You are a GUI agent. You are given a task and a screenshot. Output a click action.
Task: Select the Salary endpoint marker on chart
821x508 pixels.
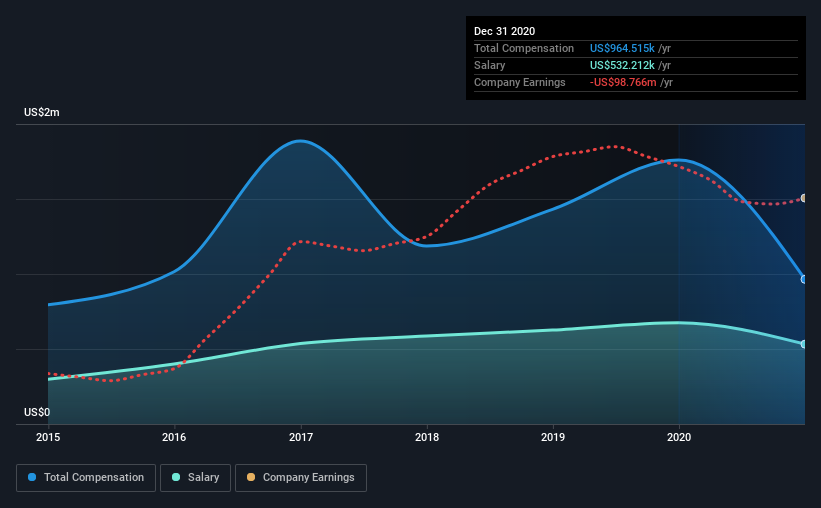pyautogui.click(x=804, y=344)
